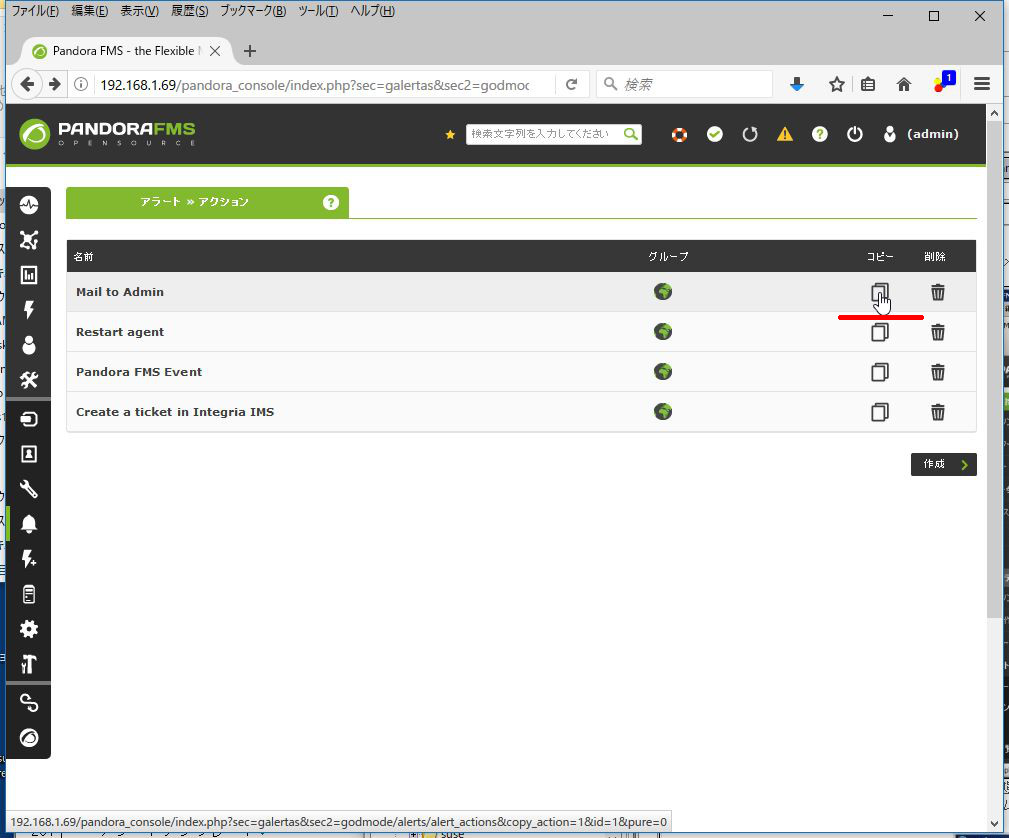Click the Pandora FMS logo
This screenshot has height=838, width=1009.
pyautogui.click(x=107, y=134)
